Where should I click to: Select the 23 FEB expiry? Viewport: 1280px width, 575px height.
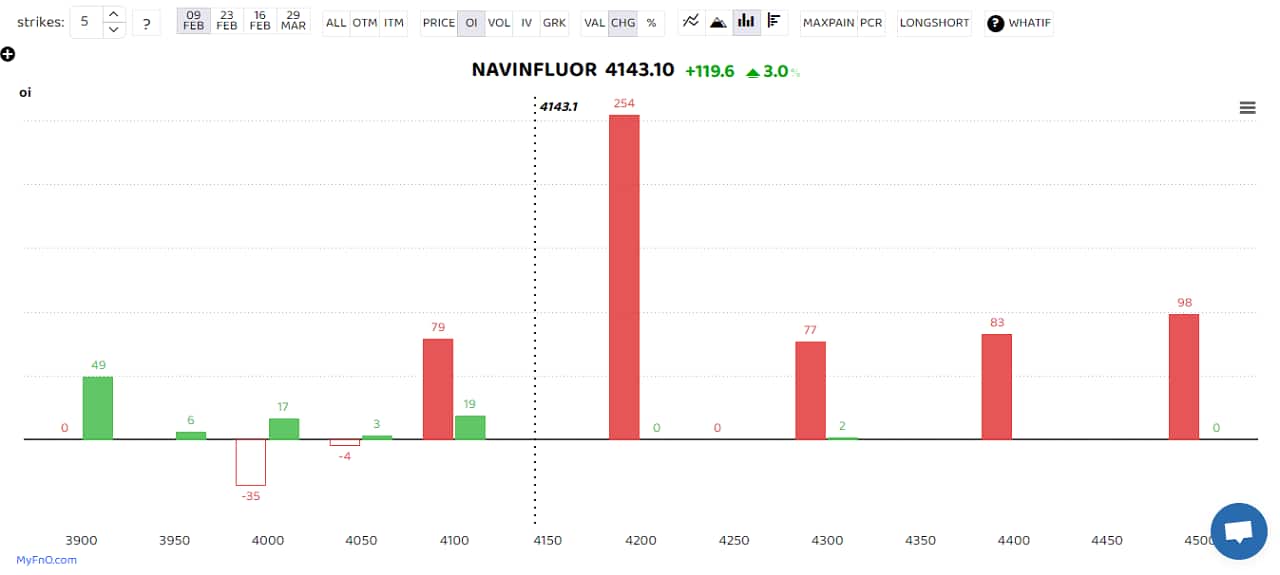click(x=227, y=21)
